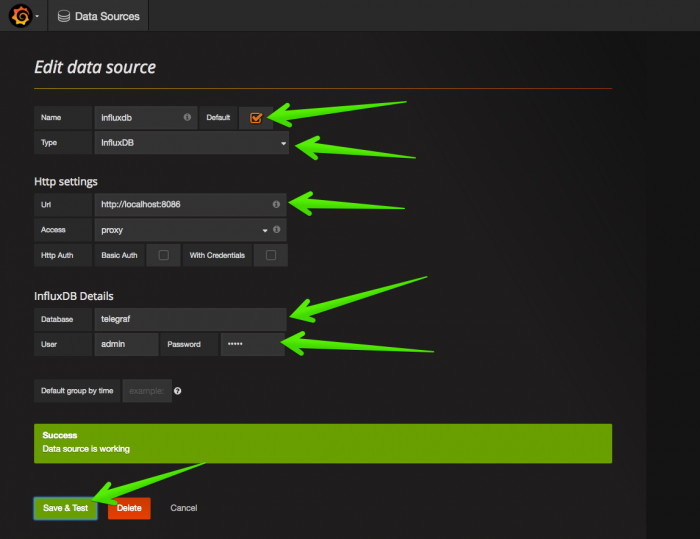Click info icon in Name field
700x539 pixels.
pos(187,117)
